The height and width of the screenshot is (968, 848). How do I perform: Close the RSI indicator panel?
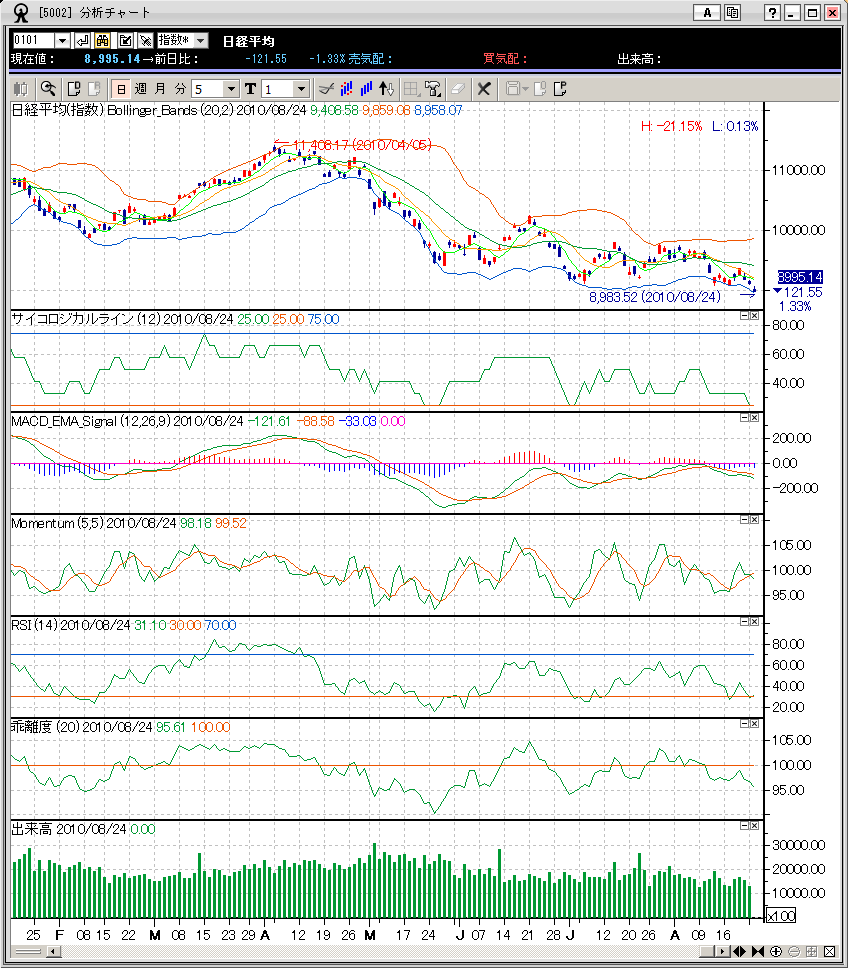tap(755, 621)
